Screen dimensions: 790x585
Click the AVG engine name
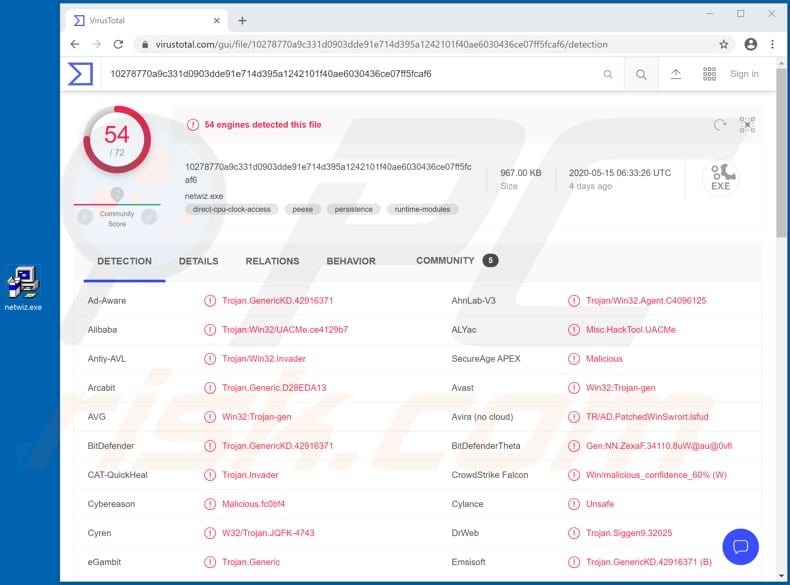click(x=96, y=417)
